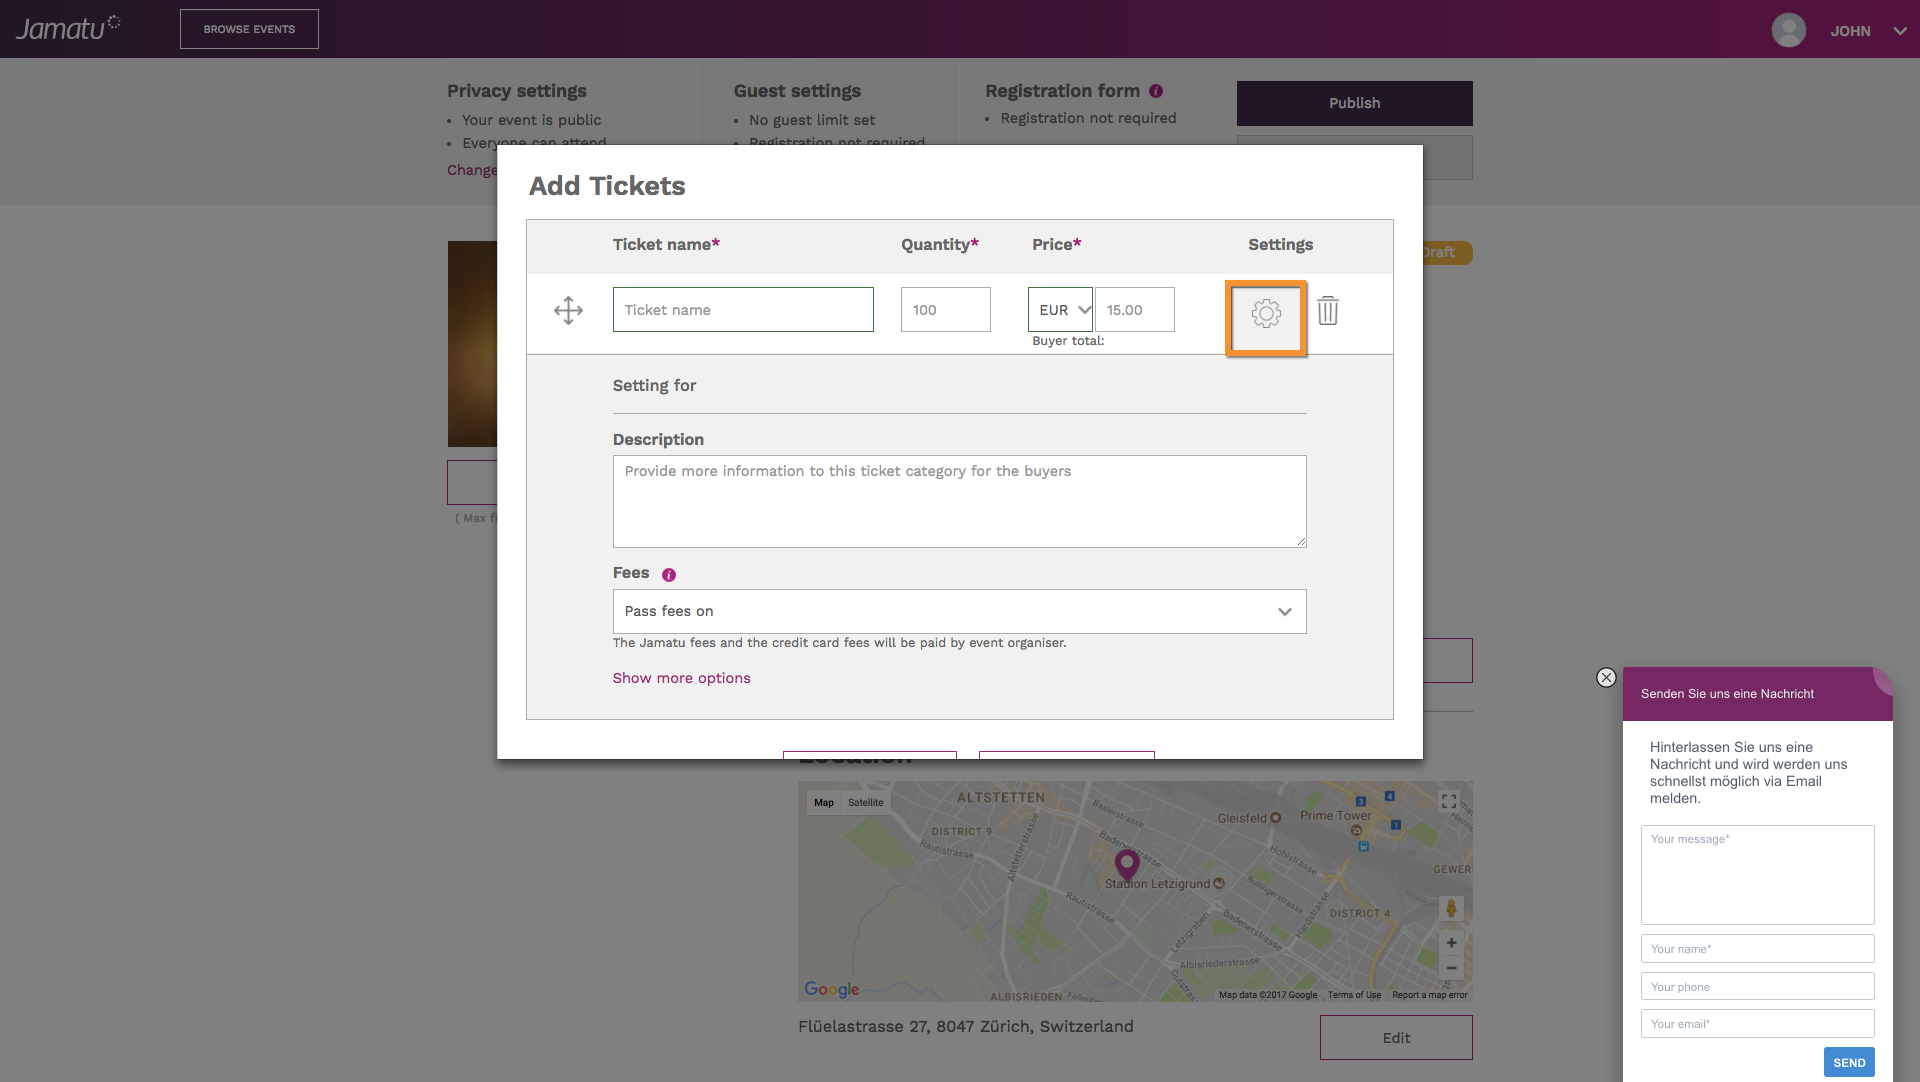This screenshot has height=1082, width=1920.
Task: Click Show more options link
Action: click(681, 678)
